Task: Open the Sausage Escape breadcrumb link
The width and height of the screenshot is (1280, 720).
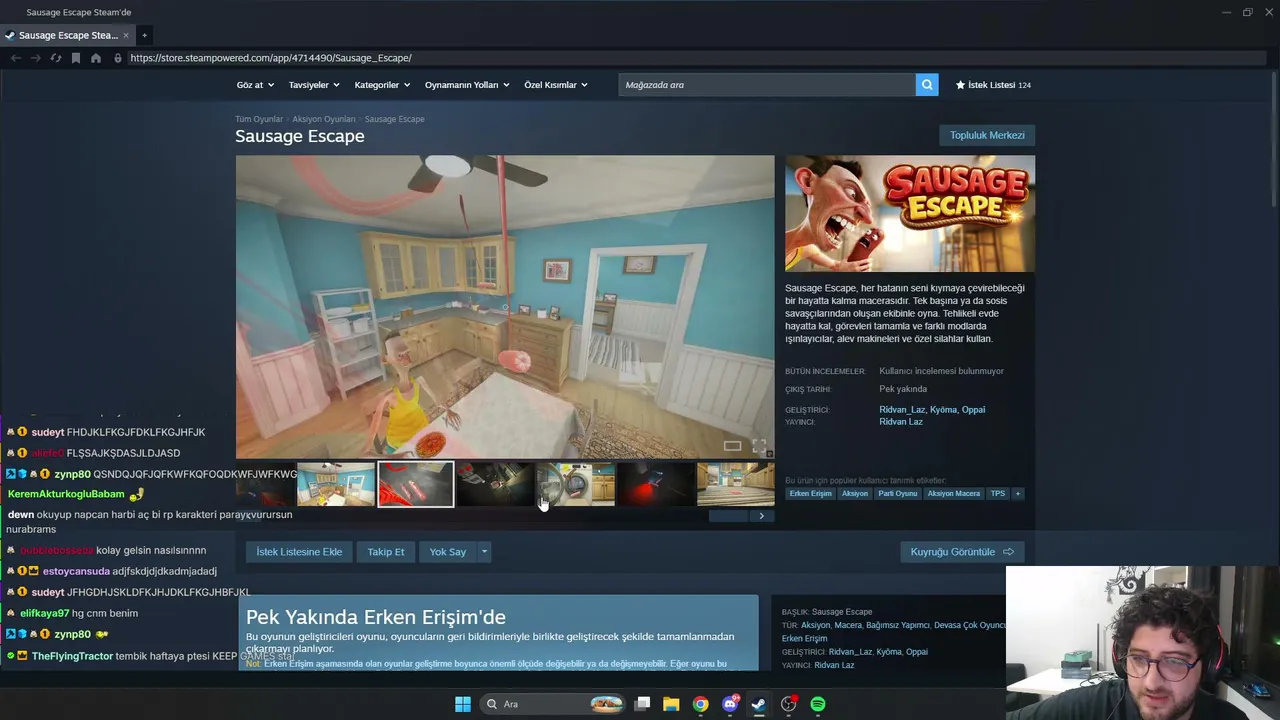Action: [x=395, y=119]
